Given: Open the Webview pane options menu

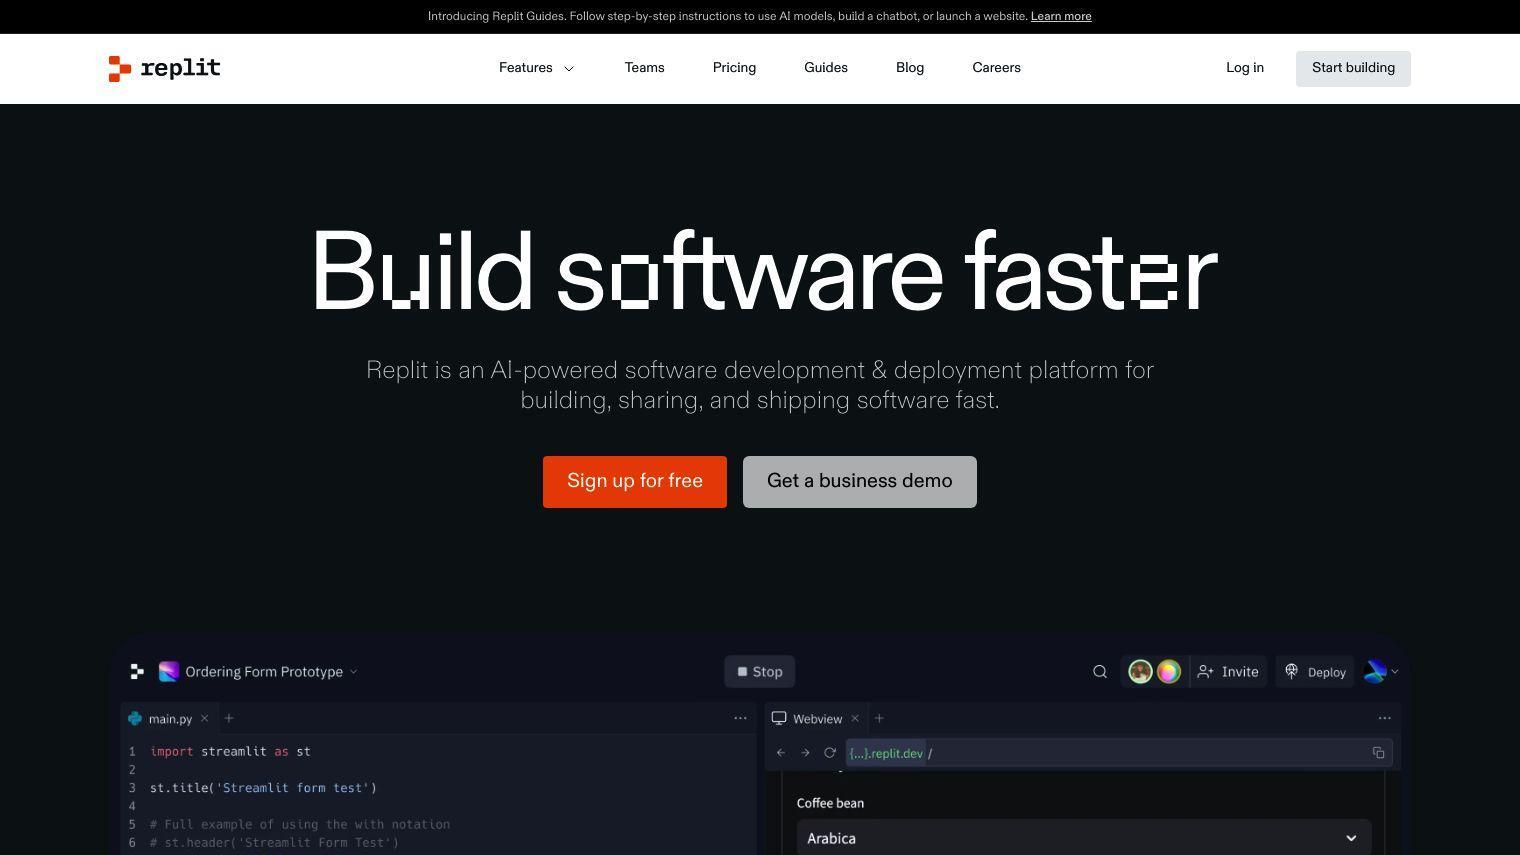Looking at the screenshot, I should pyautogui.click(x=1384, y=718).
